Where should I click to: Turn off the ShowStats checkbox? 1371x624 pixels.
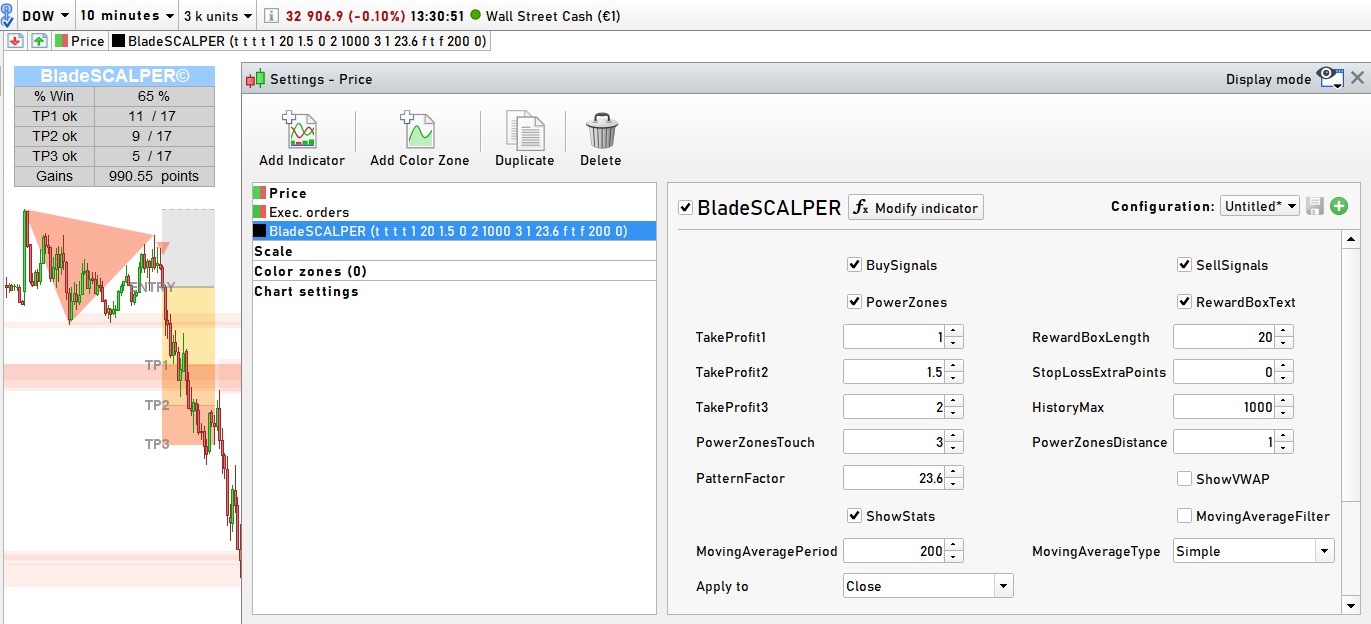[x=854, y=516]
